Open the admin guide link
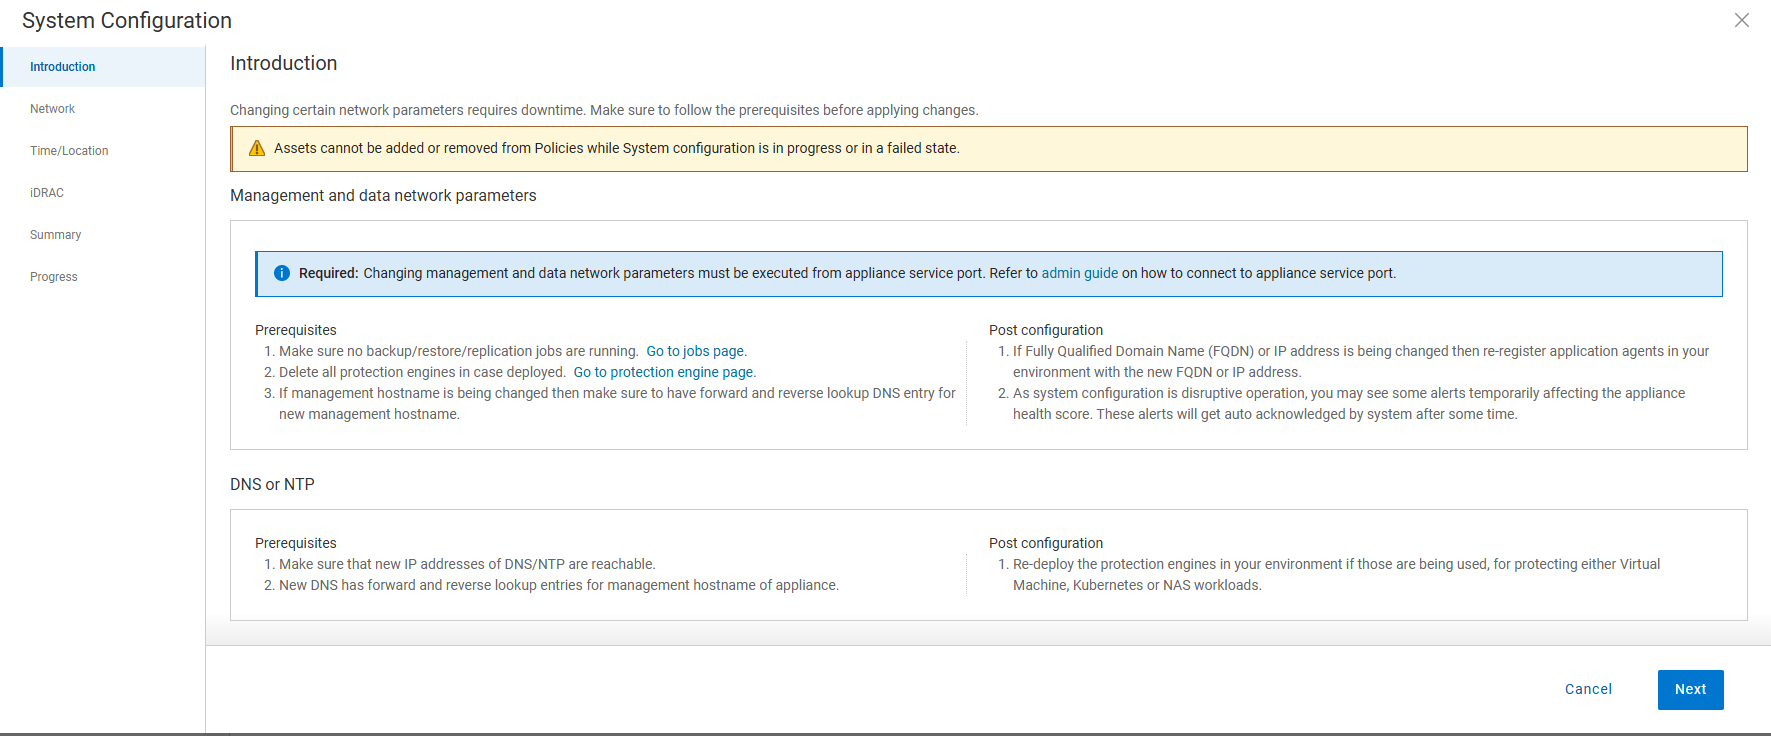1771x736 pixels. click(x=1079, y=273)
